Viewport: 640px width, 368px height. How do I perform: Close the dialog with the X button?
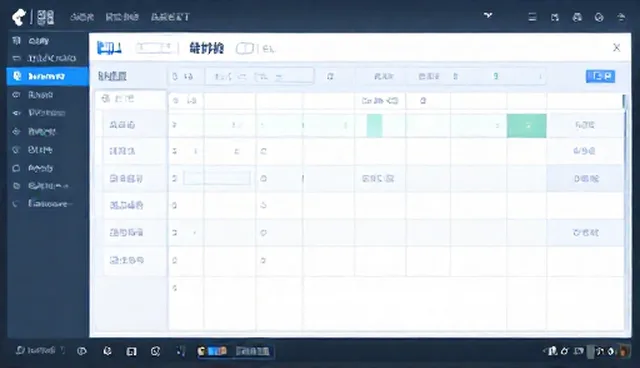[616, 48]
